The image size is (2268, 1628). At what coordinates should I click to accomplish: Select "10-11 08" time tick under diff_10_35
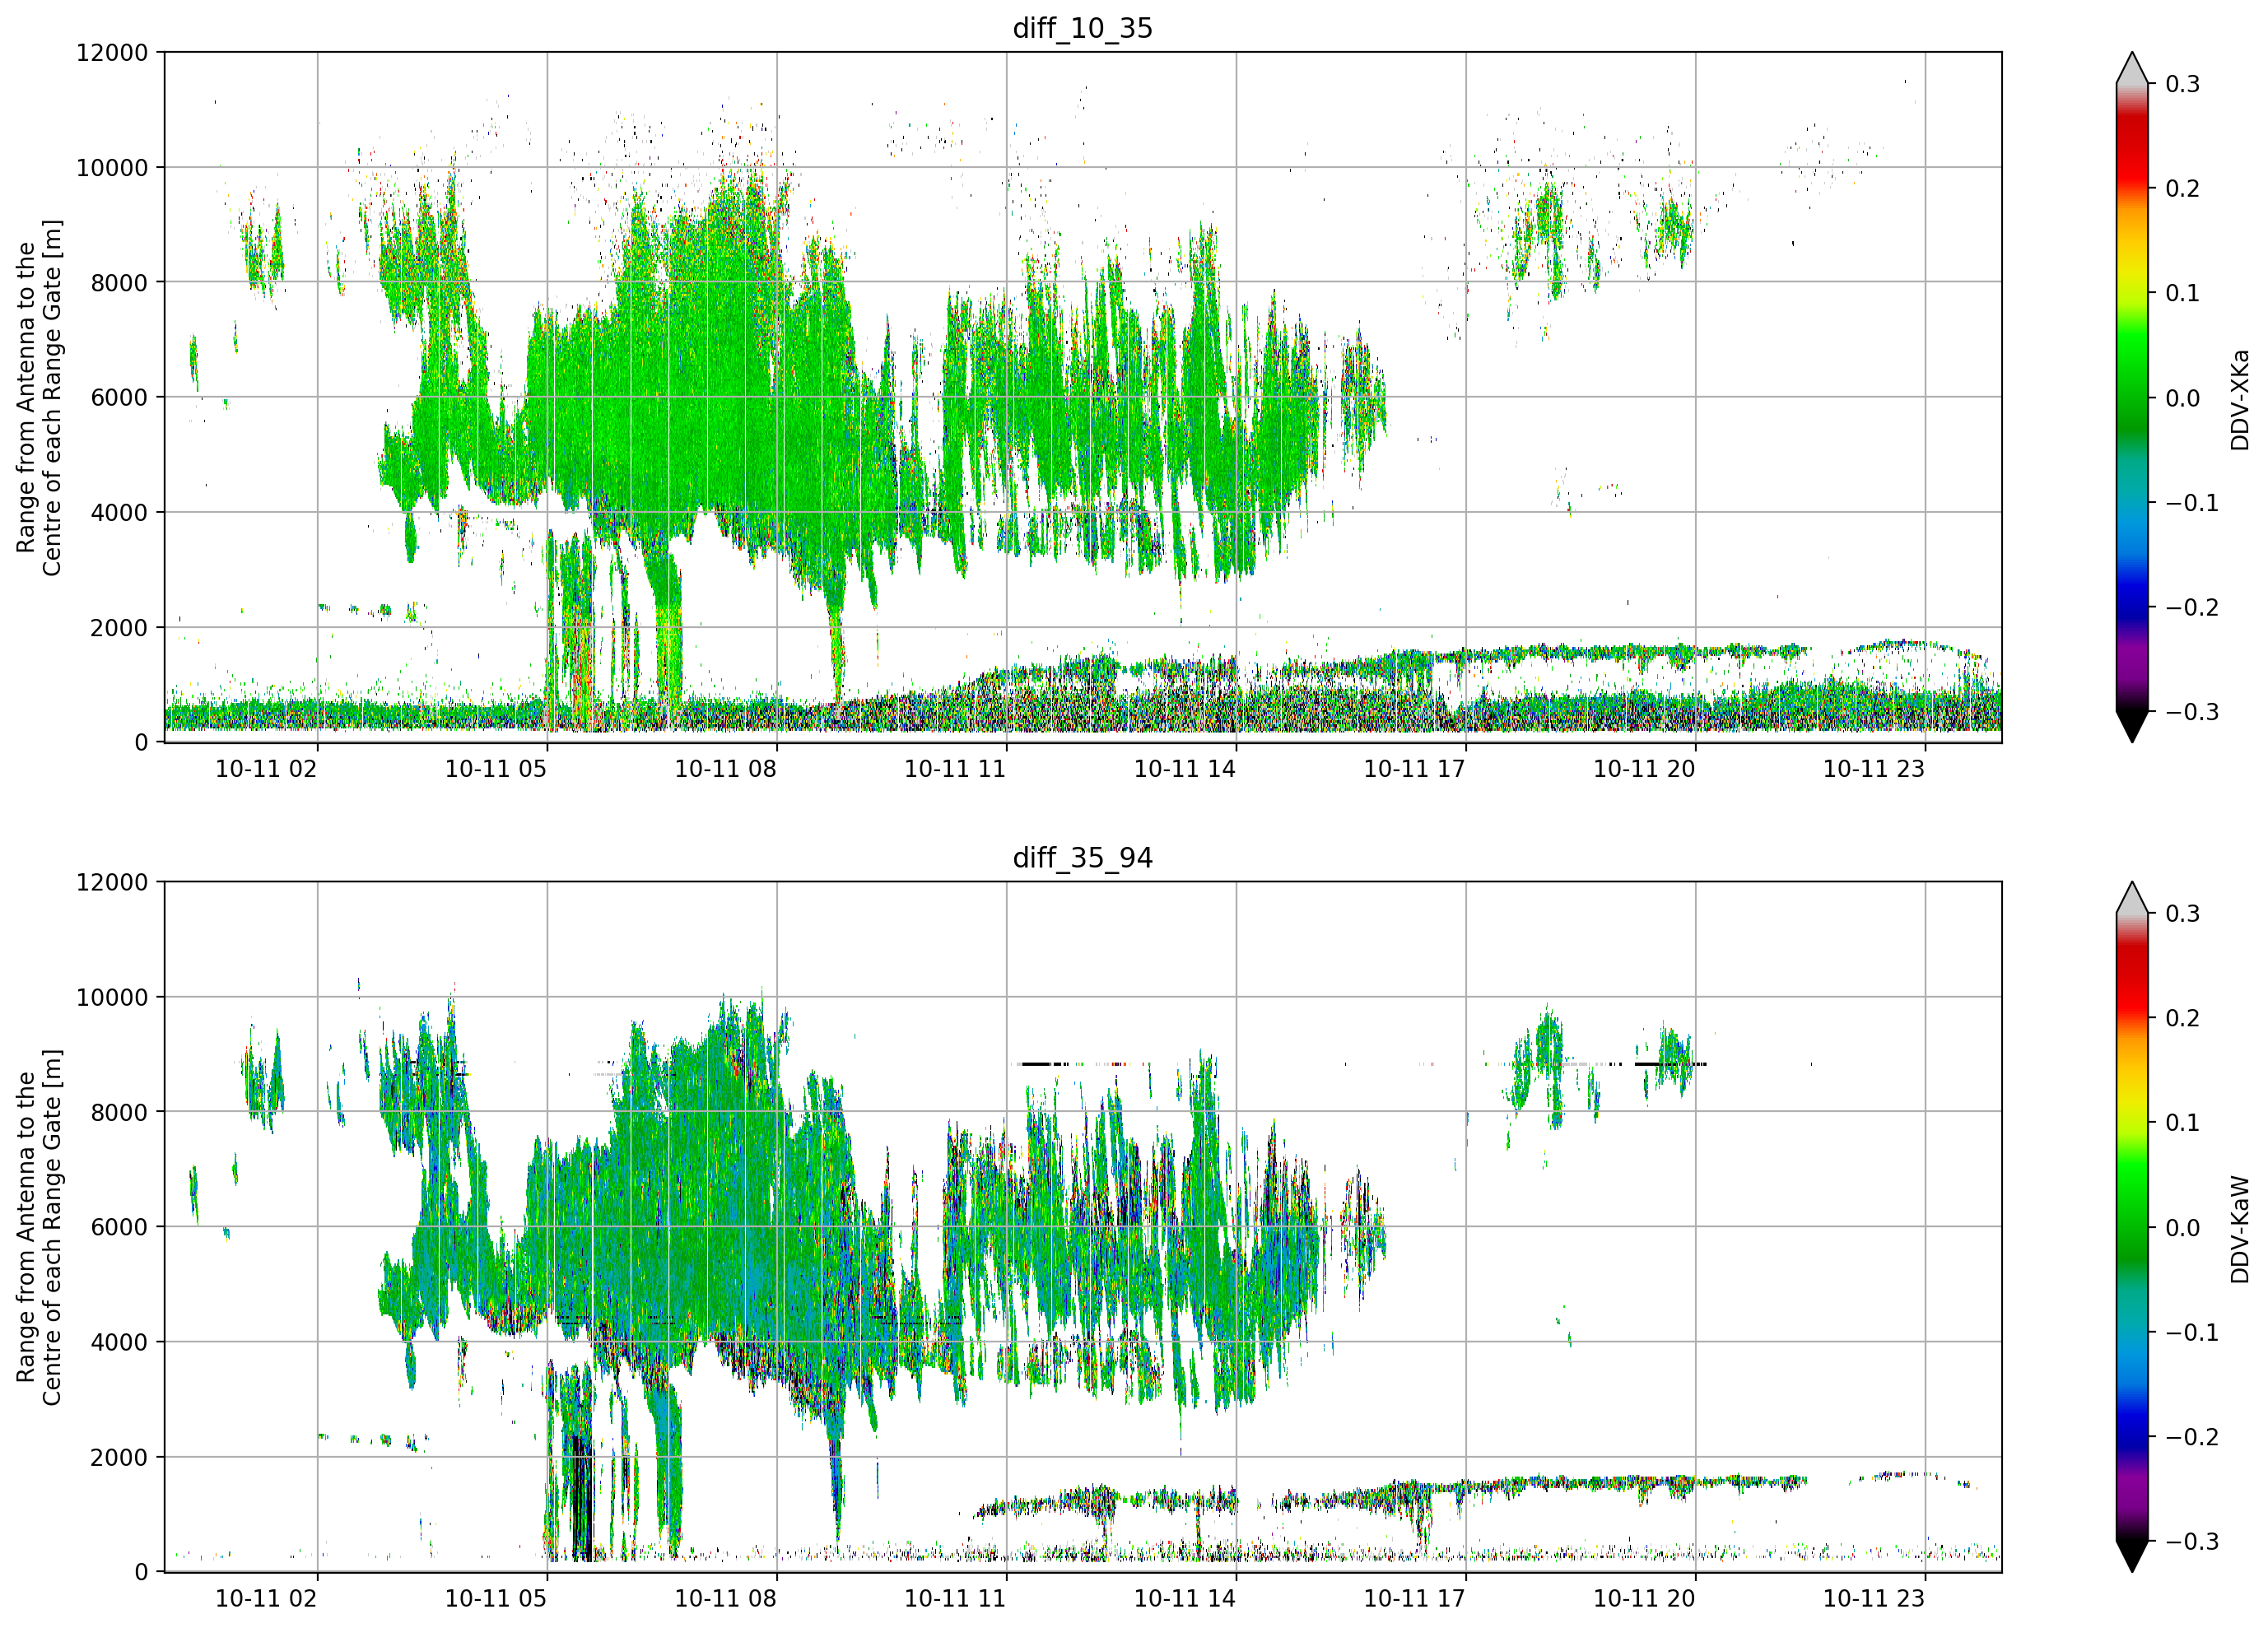(x=726, y=769)
